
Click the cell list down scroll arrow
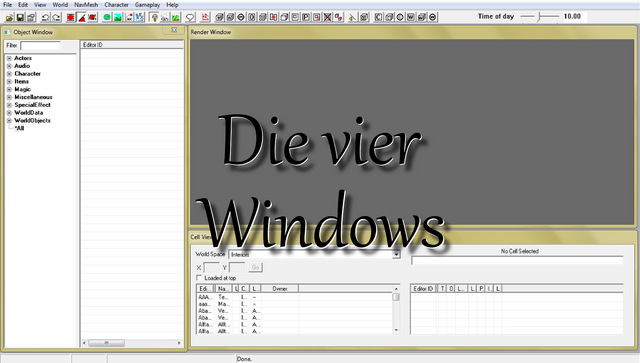click(396, 330)
